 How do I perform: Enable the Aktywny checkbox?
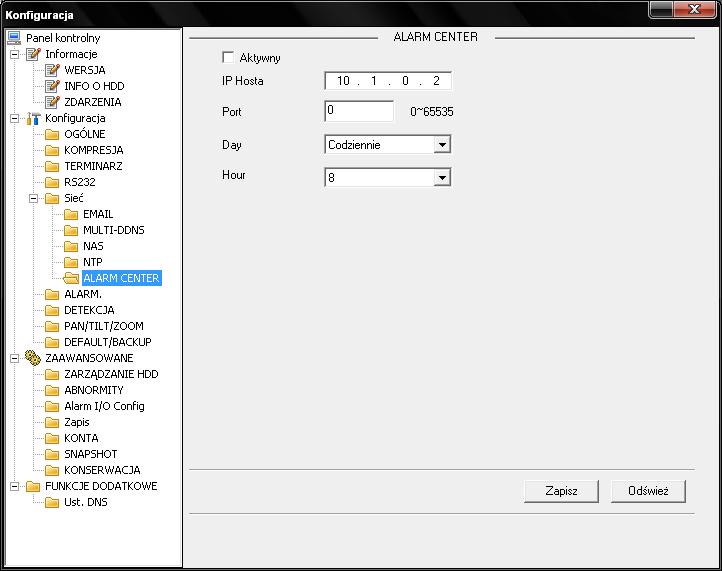pos(228,58)
